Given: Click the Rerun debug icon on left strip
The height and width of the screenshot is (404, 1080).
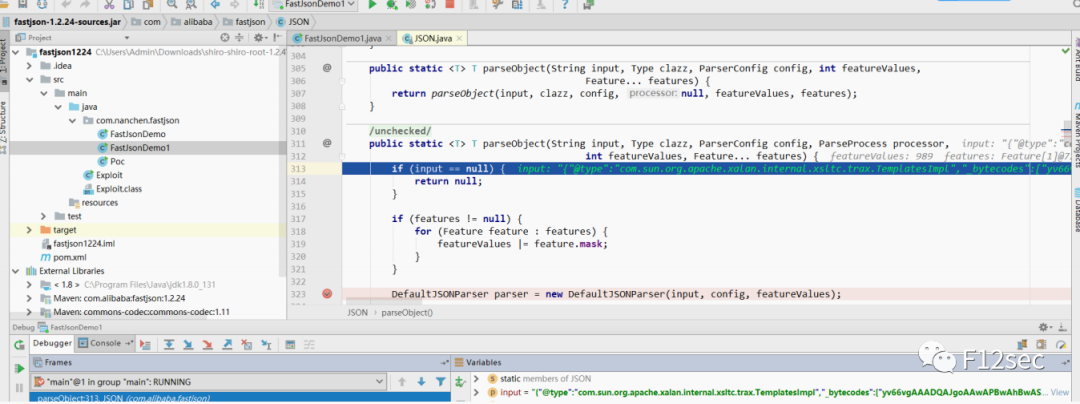Looking at the screenshot, I should click(19, 343).
